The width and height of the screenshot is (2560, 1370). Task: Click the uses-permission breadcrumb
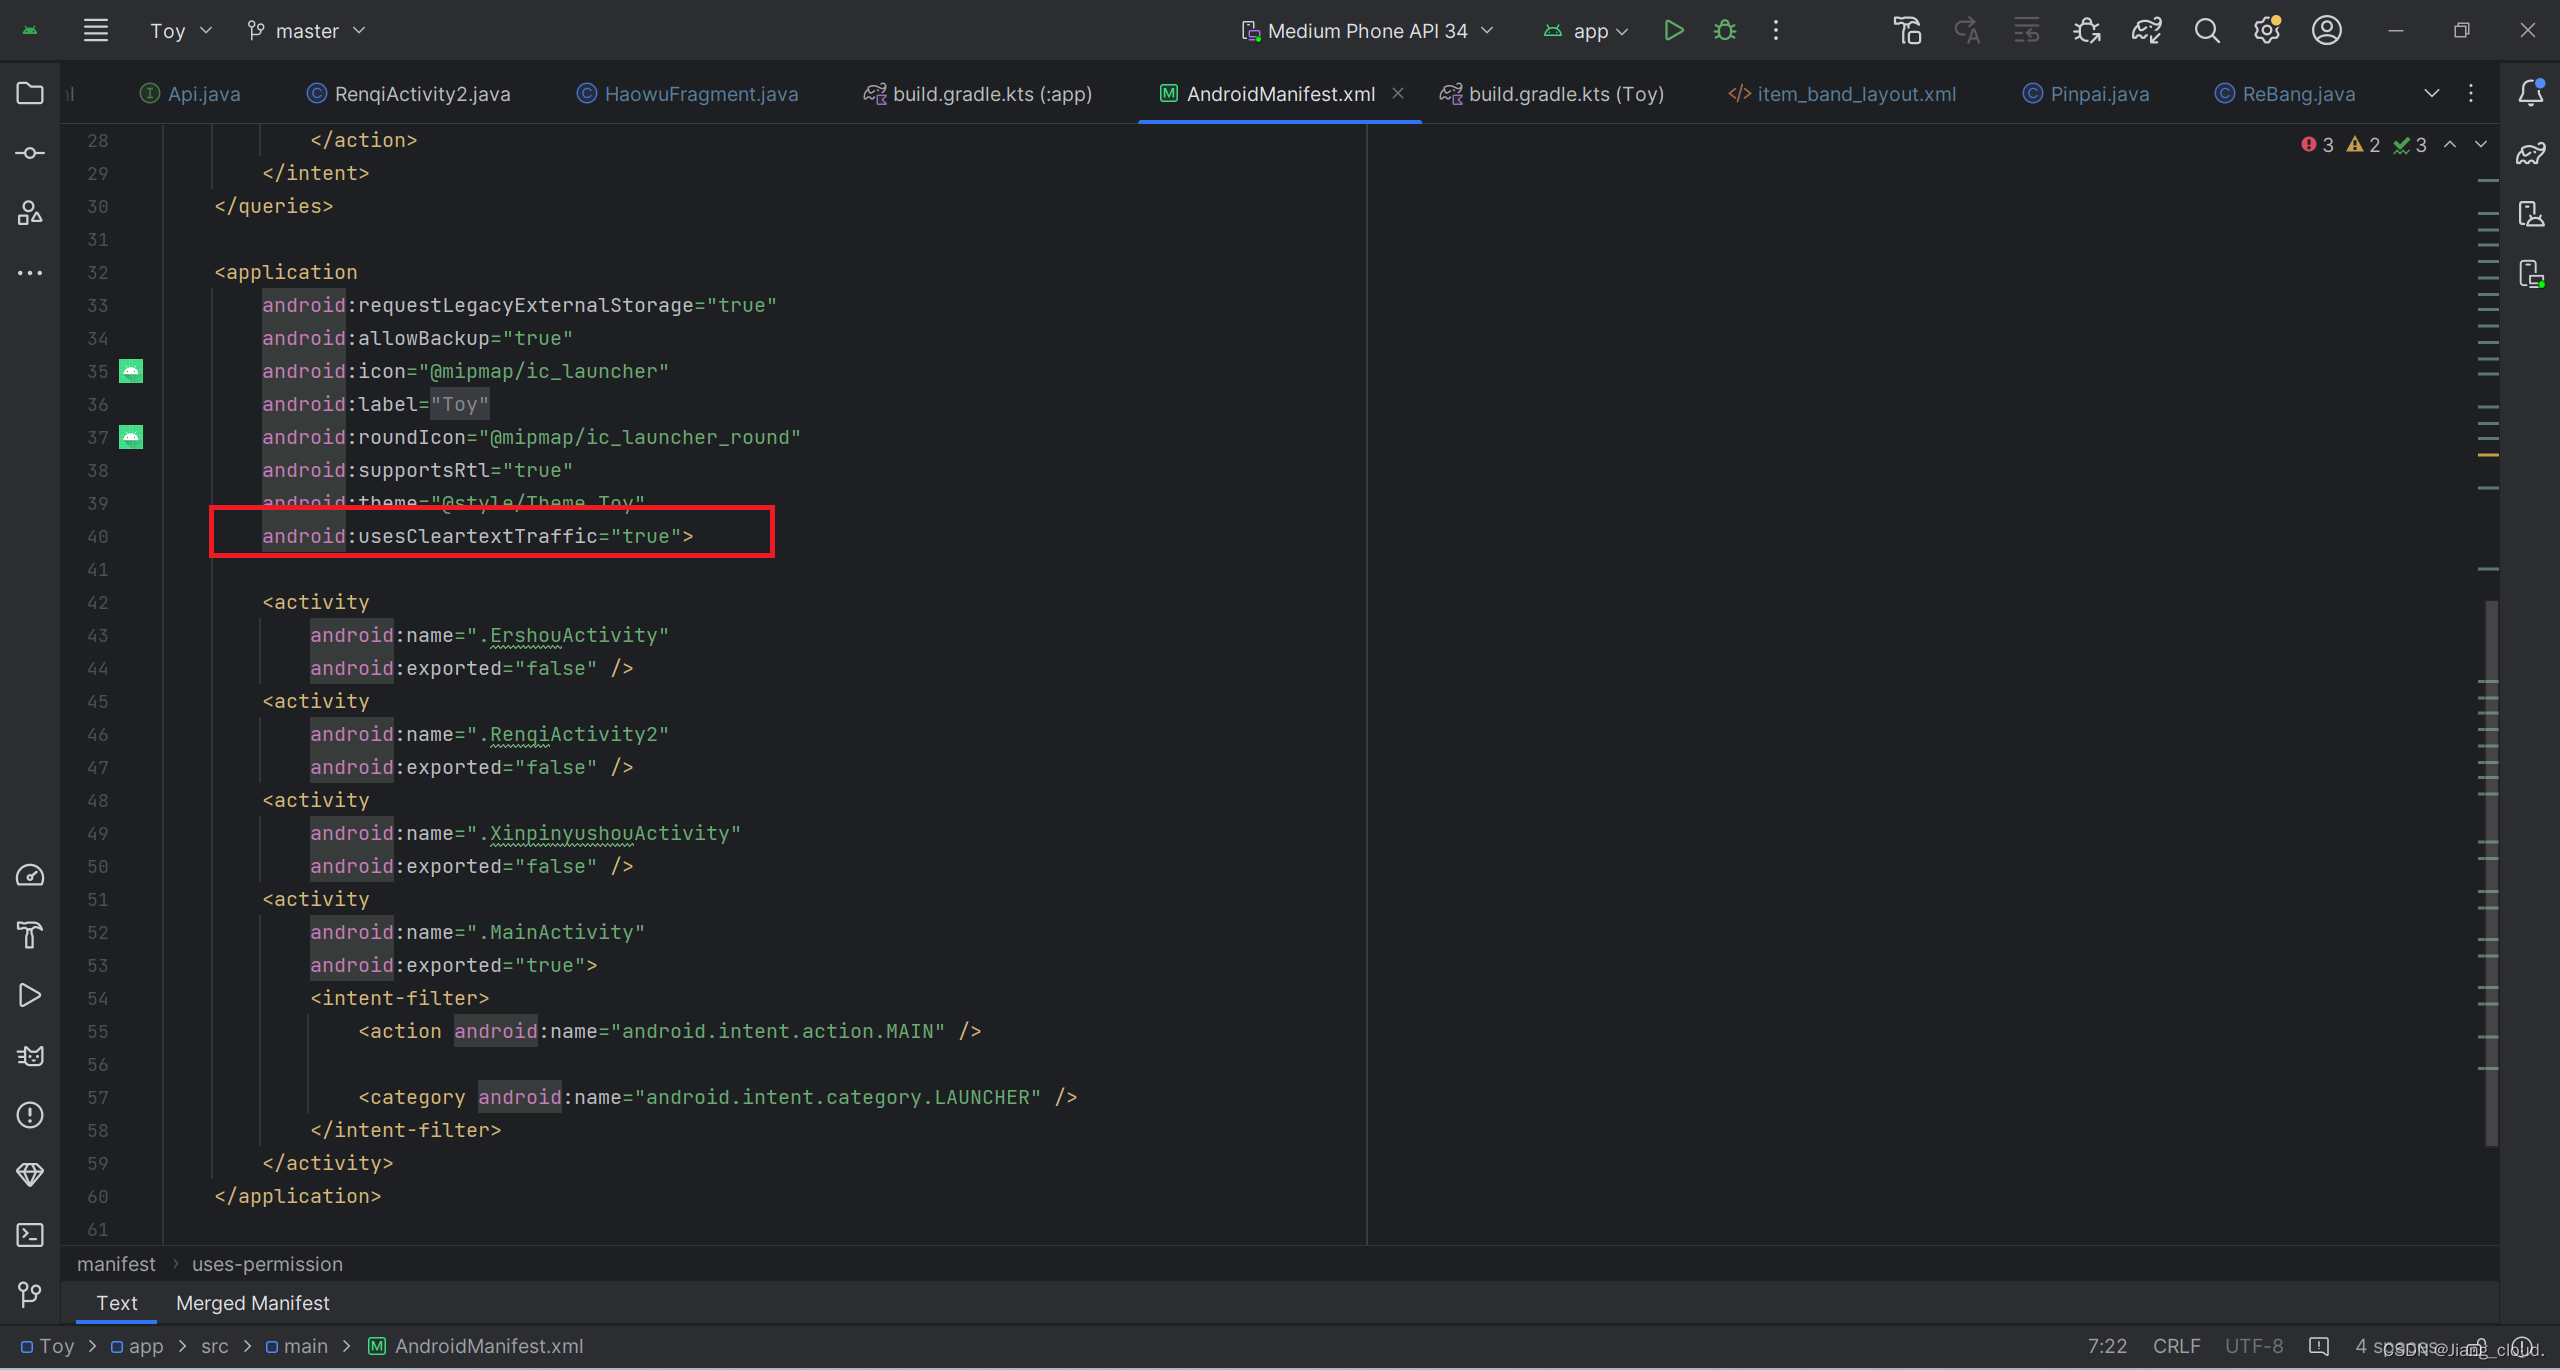click(266, 1264)
